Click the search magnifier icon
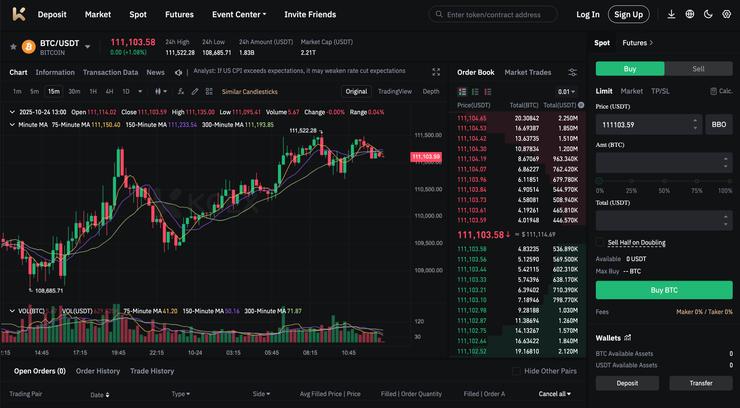This screenshot has width=740, height=408. (x=439, y=15)
